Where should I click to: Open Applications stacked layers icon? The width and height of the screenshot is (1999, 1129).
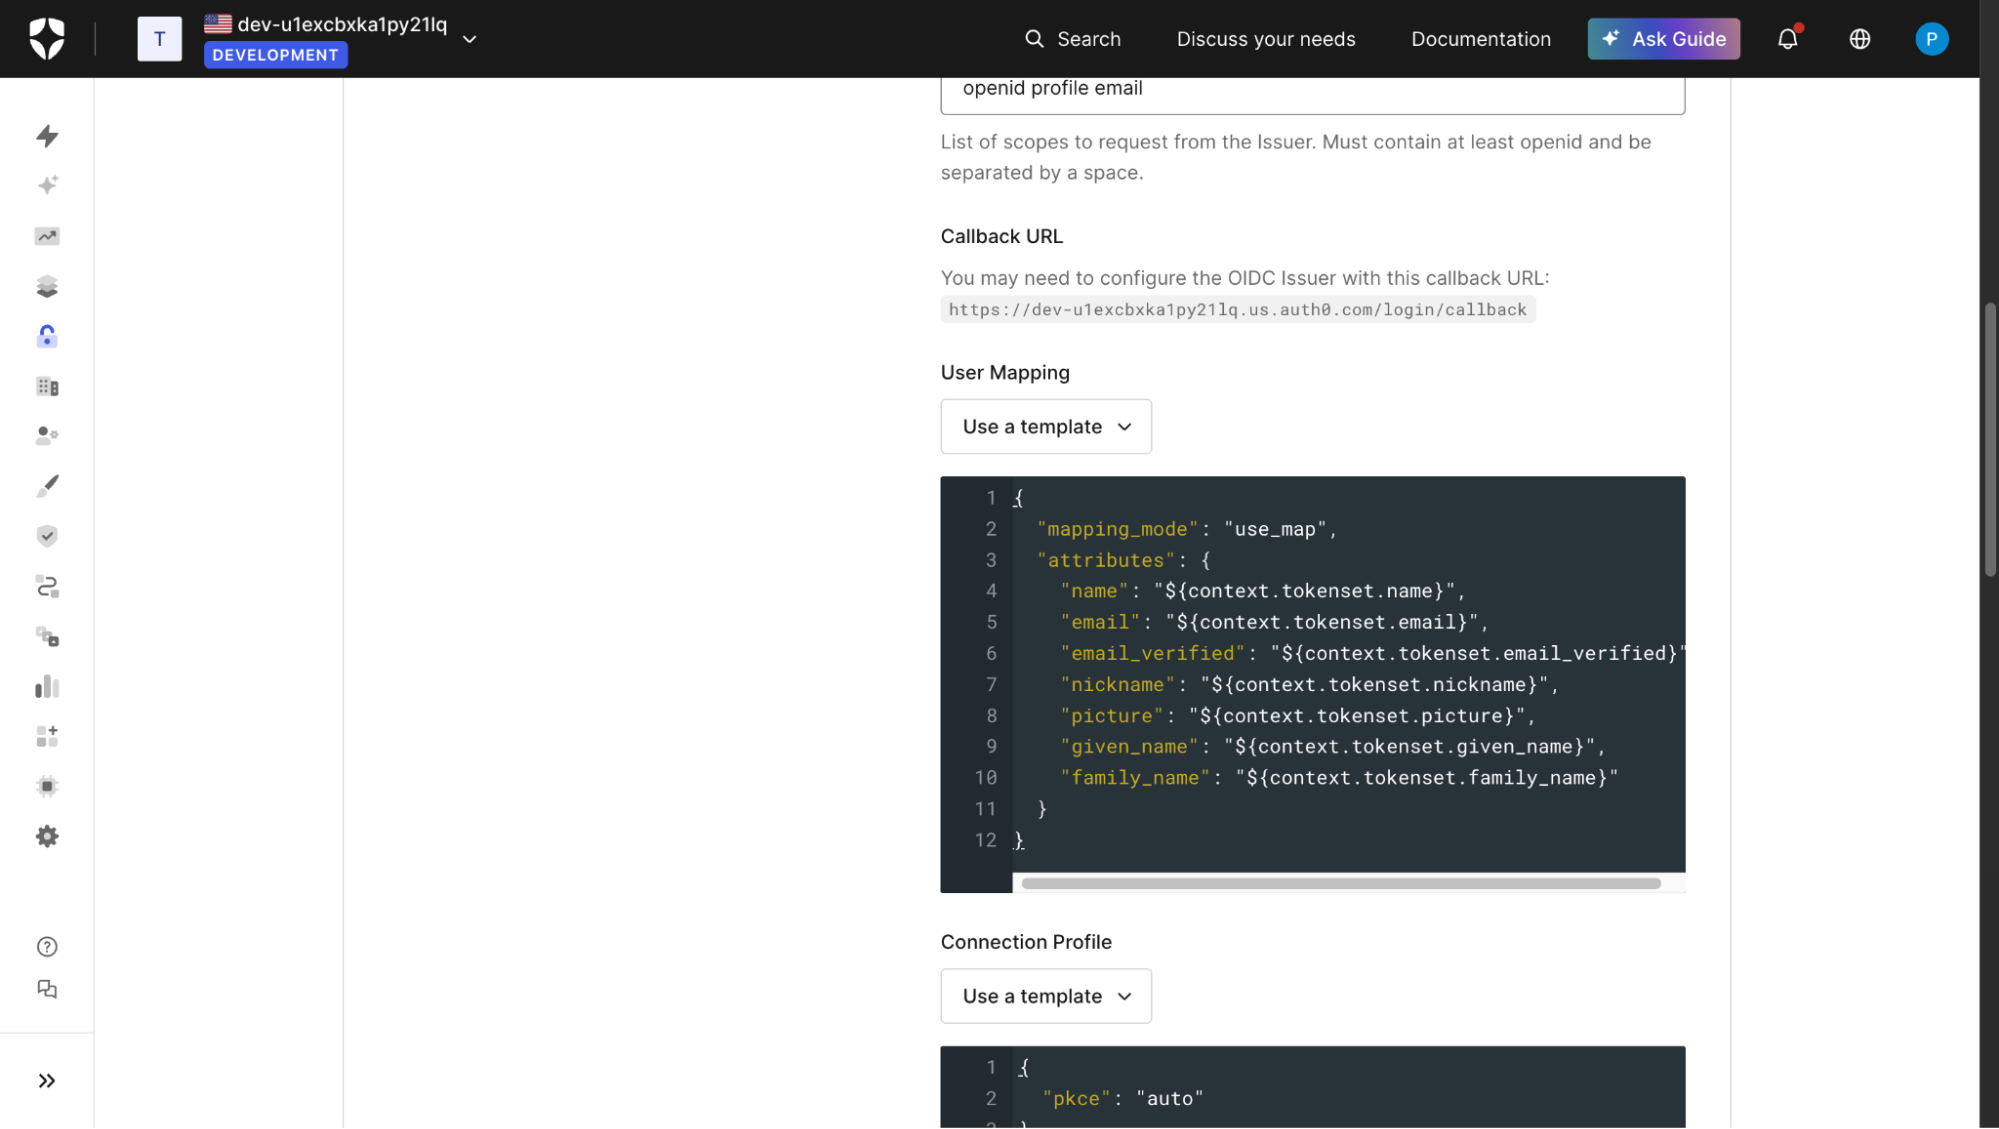click(x=47, y=287)
